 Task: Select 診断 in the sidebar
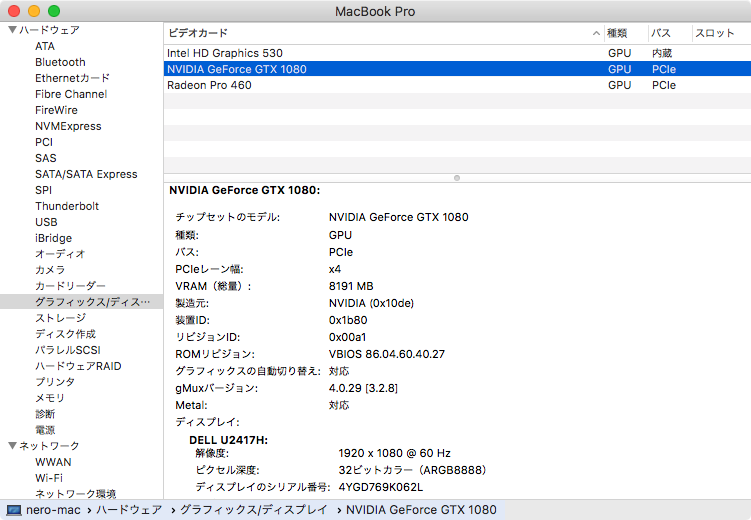point(45,414)
